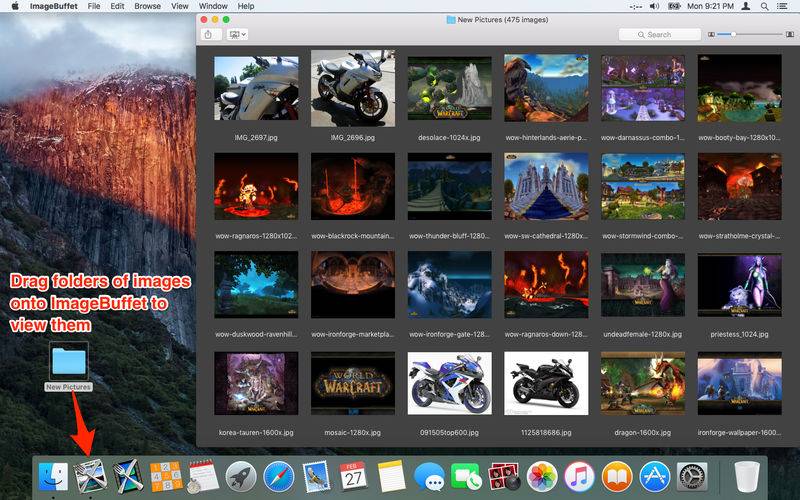Open the Help menu
800x500 pixels.
coord(246,6)
